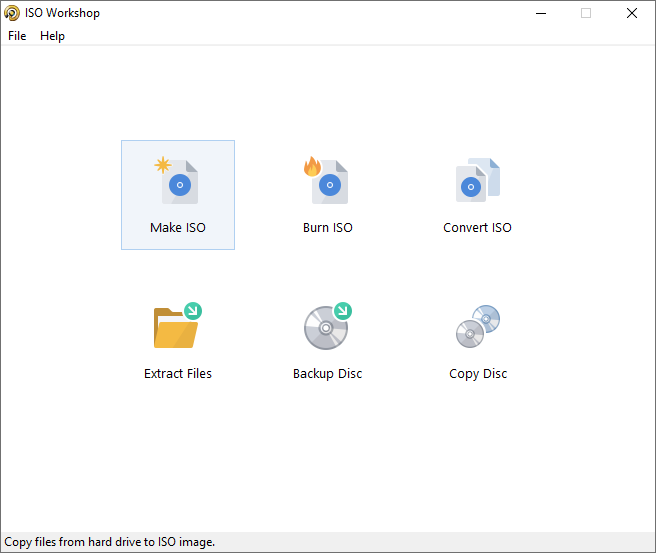Click the "Copy Disc" text label
This screenshot has width=656, height=553.
pos(478,374)
